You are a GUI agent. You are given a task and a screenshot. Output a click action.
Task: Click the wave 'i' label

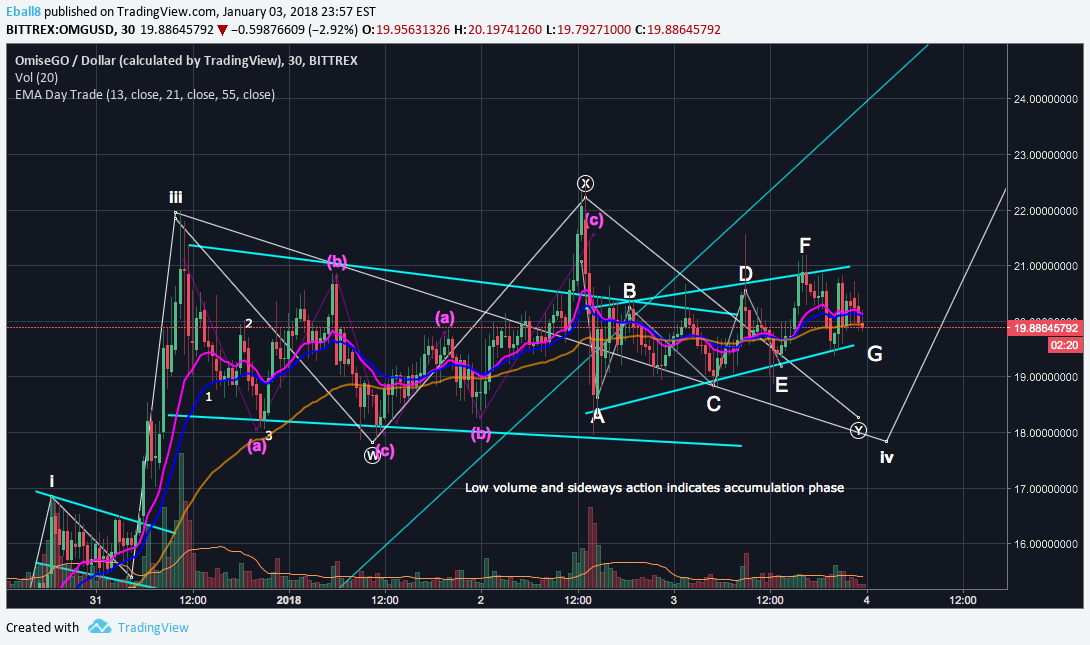pos(51,481)
